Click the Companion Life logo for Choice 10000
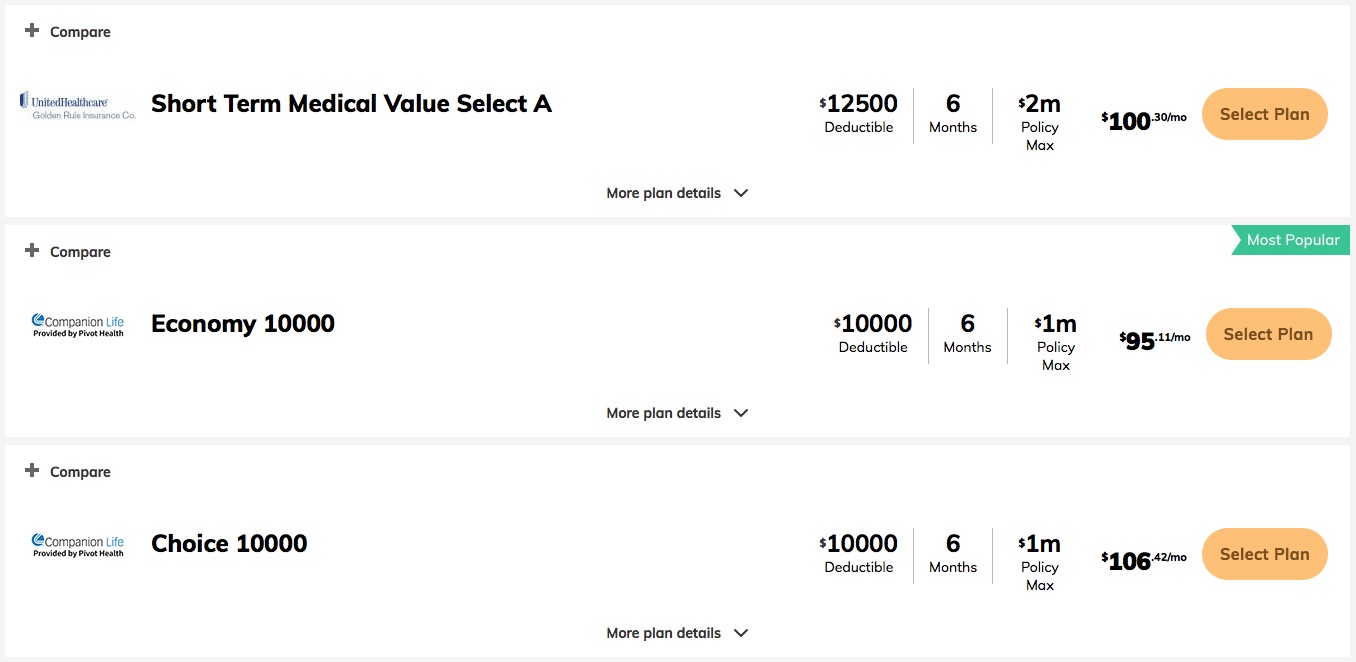 [78, 545]
